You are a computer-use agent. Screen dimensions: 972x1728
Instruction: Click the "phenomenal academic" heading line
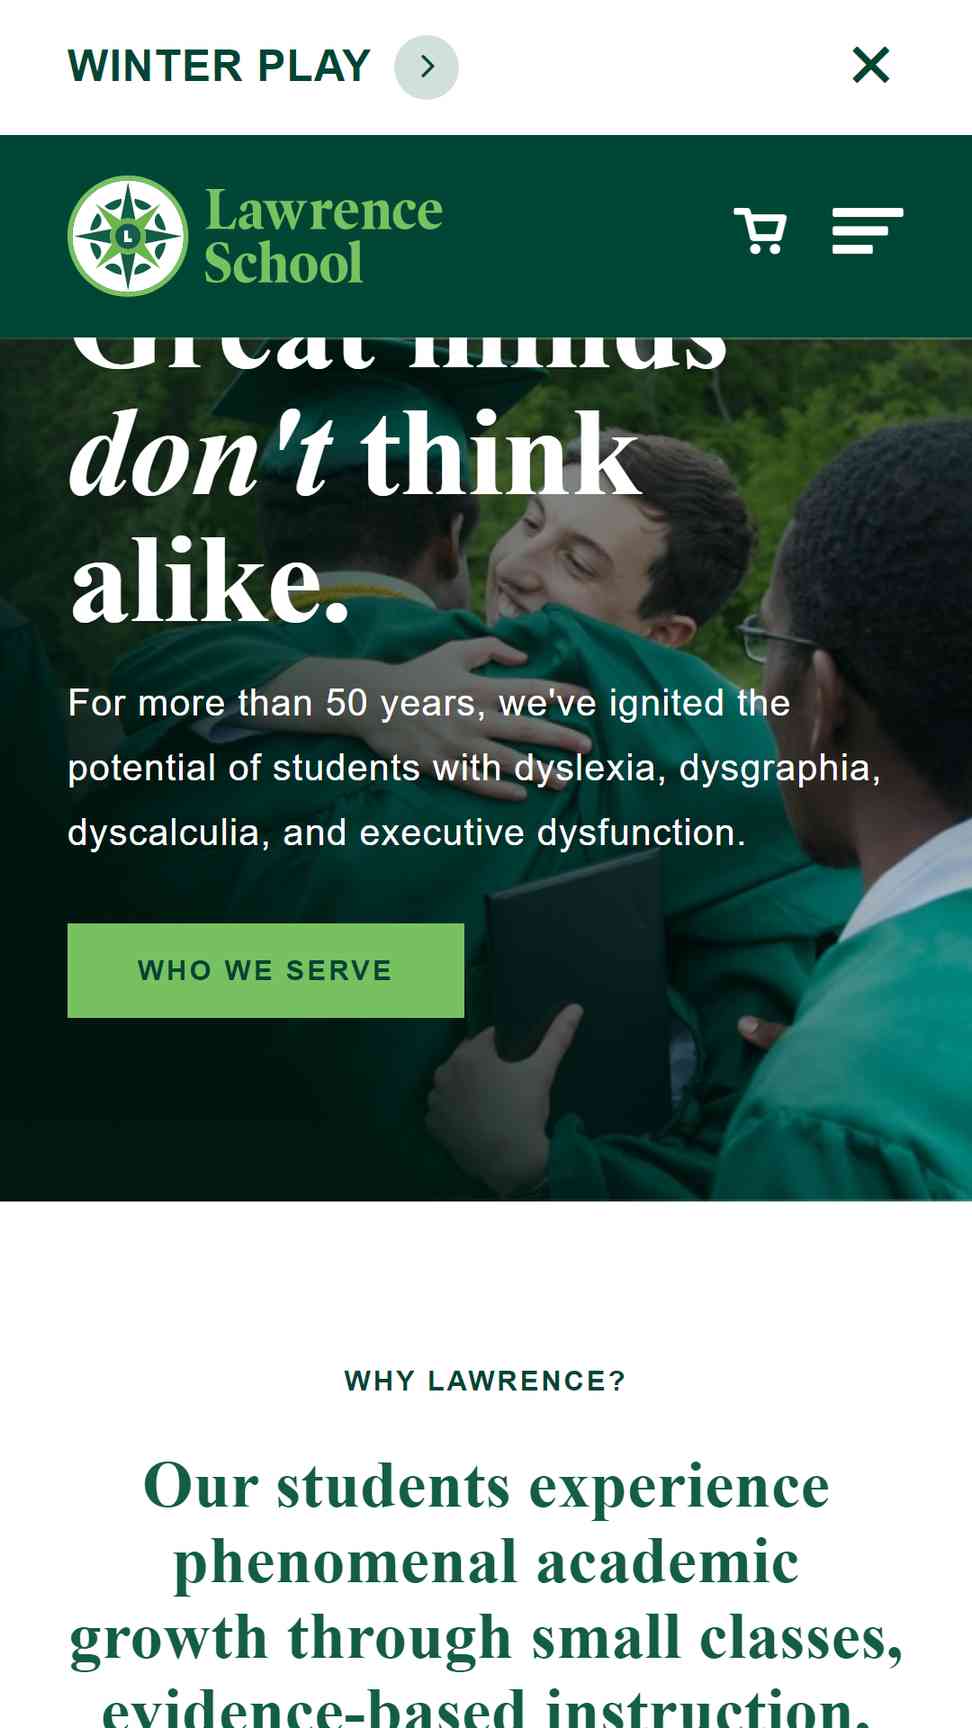486,1562
